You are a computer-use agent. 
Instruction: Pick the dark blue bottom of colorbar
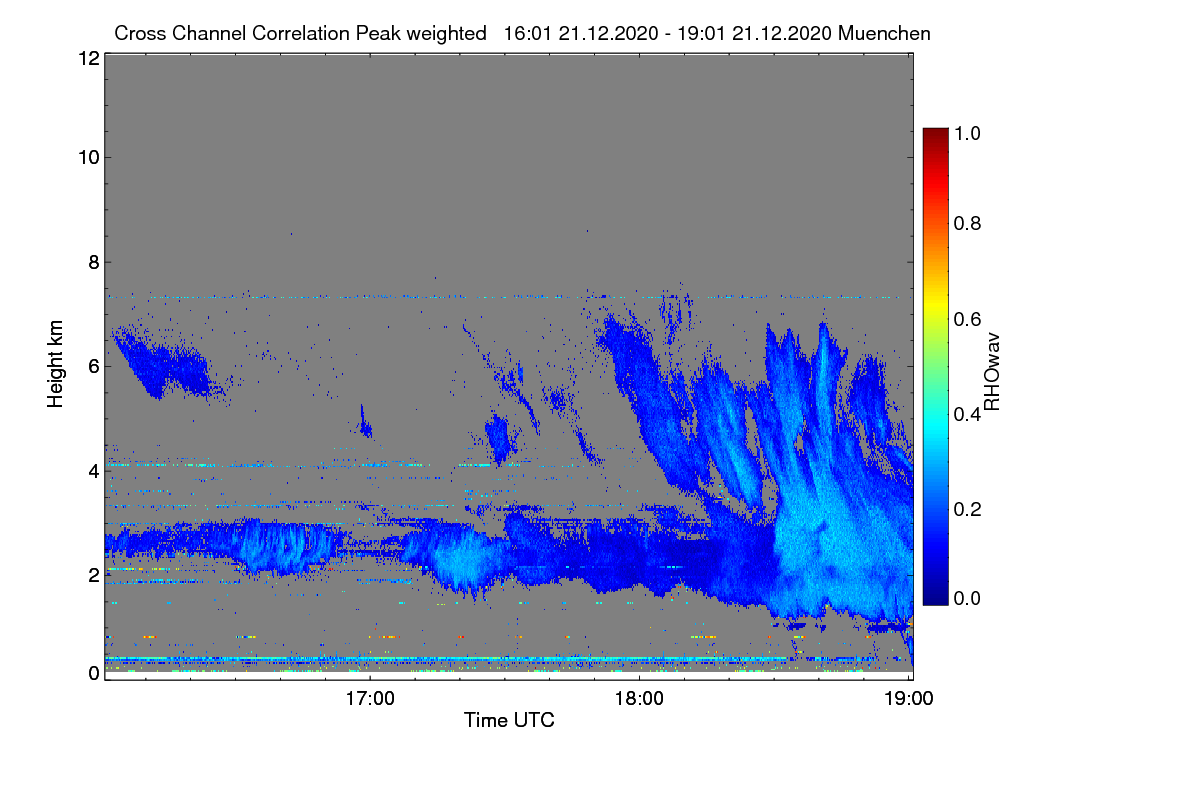click(935, 598)
